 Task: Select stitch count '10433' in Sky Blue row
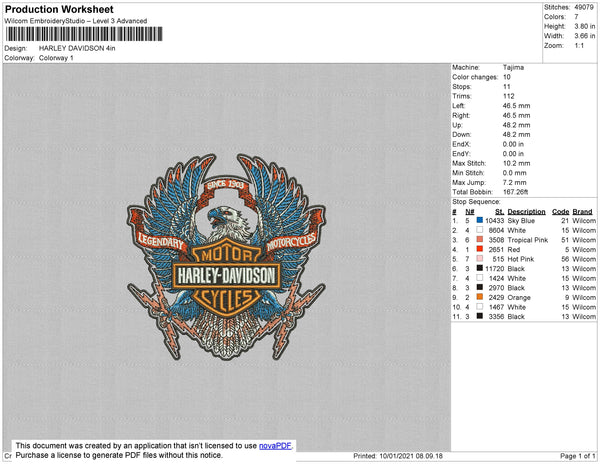pyautogui.click(x=495, y=221)
